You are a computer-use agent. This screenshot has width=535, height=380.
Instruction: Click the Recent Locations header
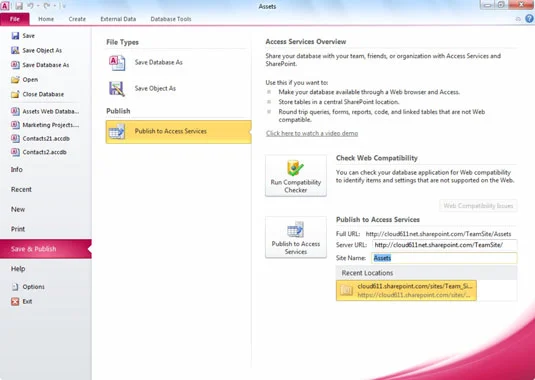point(426,273)
